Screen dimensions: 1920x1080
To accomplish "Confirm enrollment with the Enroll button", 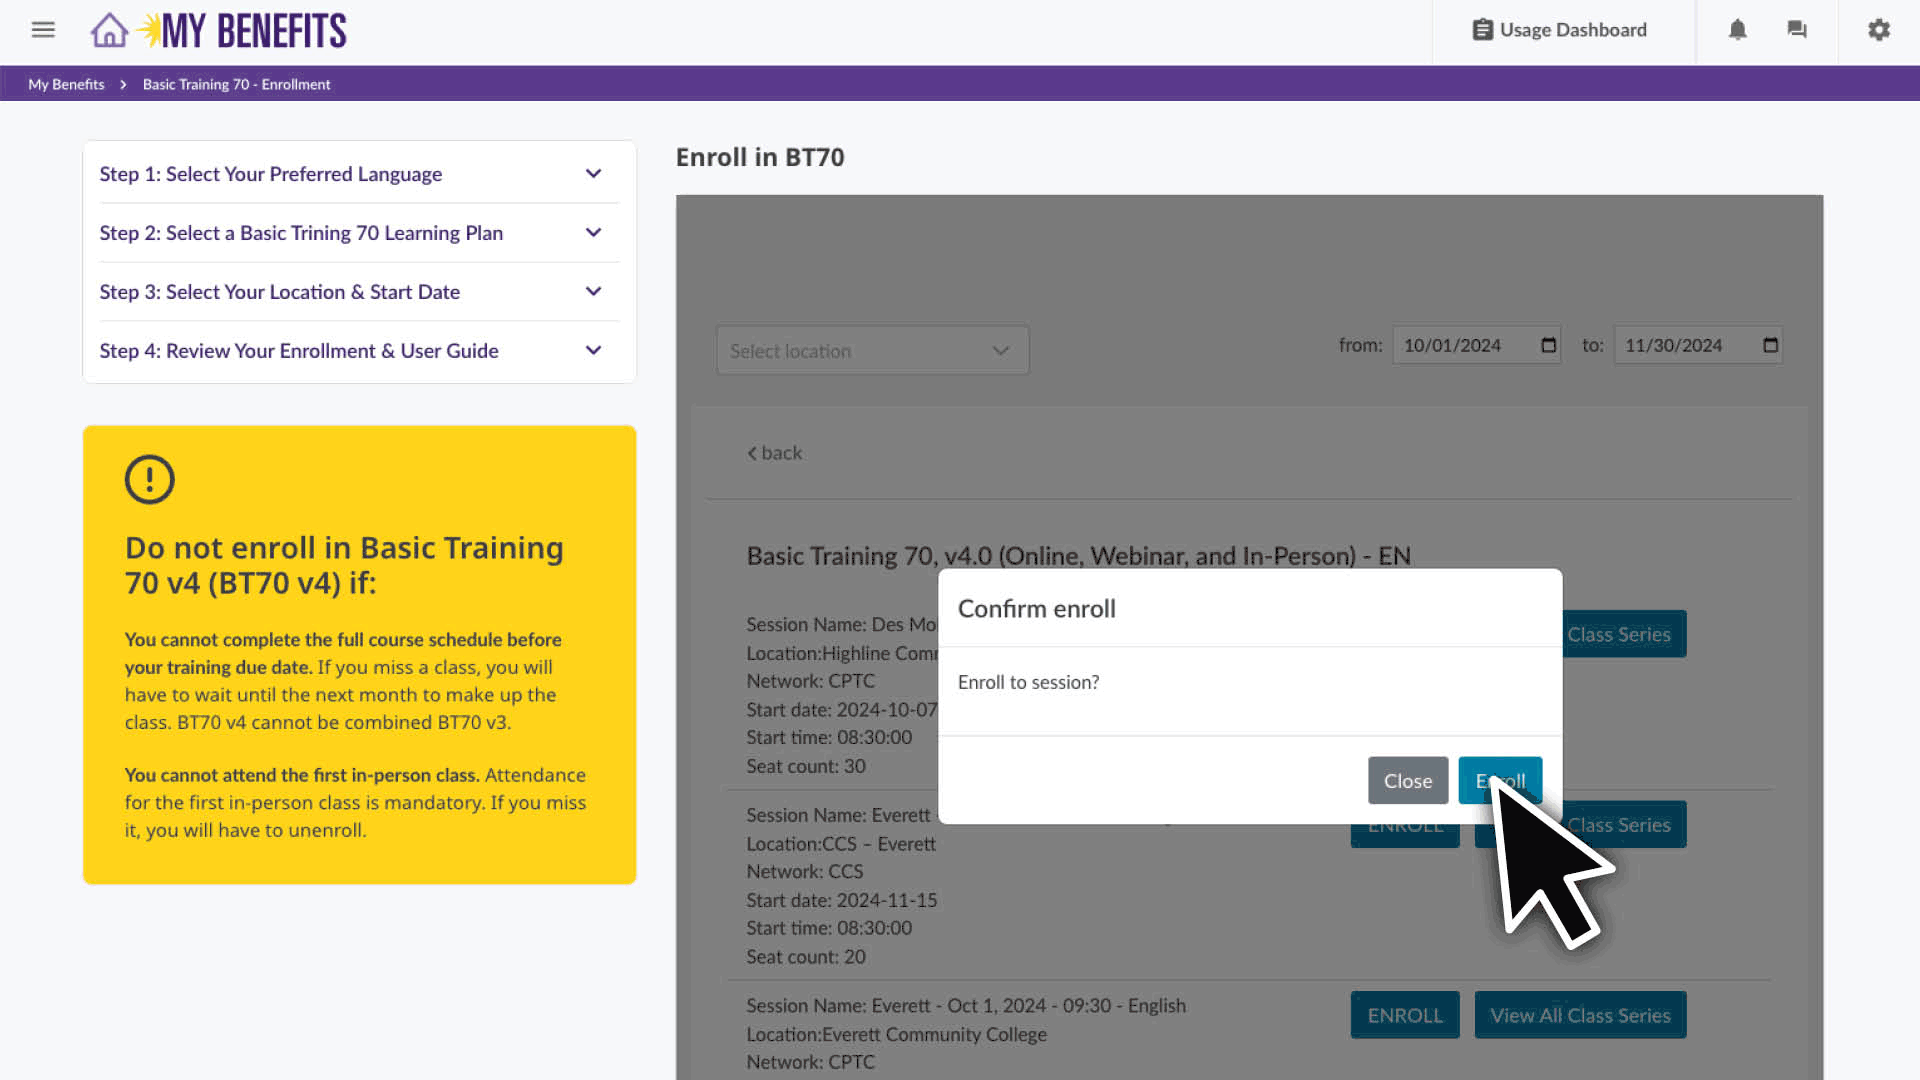I will point(1500,780).
